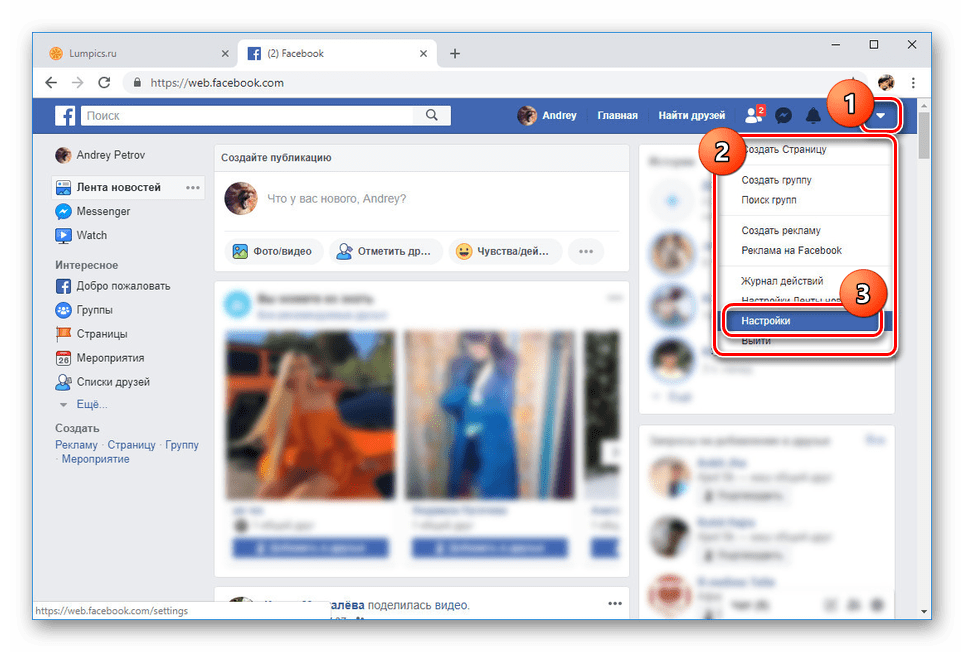Click the Chrome profile avatar icon

[x=886, y=82]
